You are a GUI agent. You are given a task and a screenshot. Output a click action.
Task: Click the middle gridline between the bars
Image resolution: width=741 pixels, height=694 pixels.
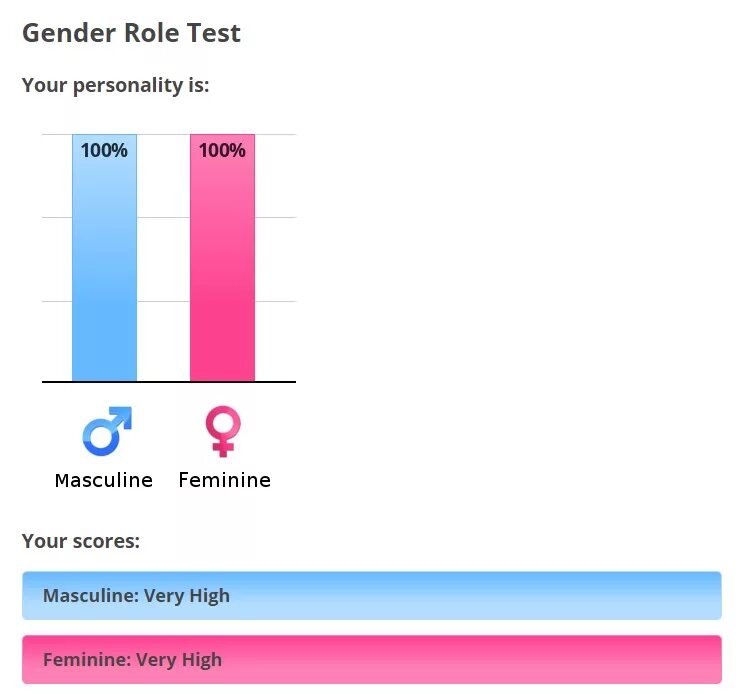click(164, 217)
